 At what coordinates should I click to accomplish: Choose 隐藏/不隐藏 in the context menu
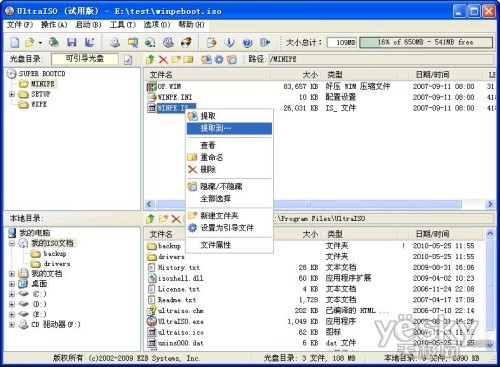[x=229, y=187]
